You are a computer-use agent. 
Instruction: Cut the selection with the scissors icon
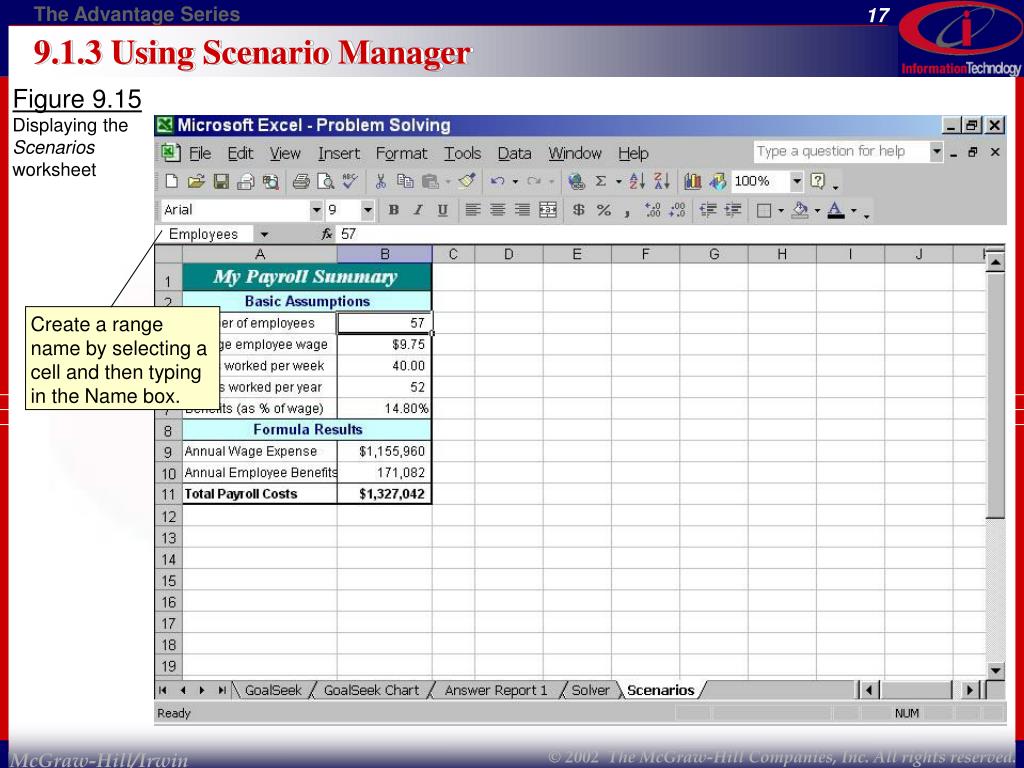tap(381, 182)
